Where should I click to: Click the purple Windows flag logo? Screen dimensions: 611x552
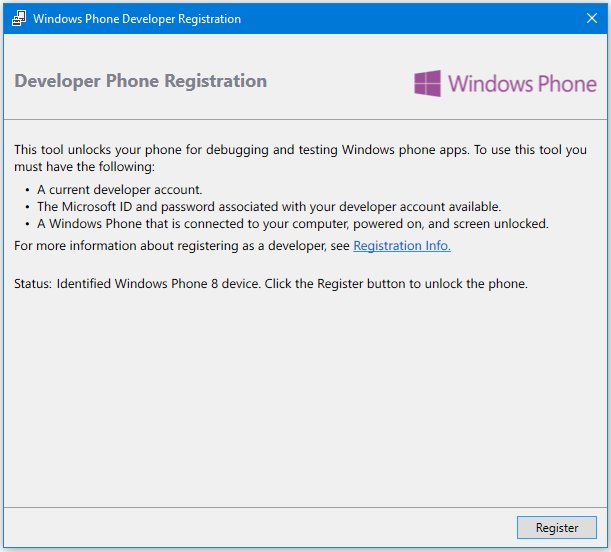427,83
